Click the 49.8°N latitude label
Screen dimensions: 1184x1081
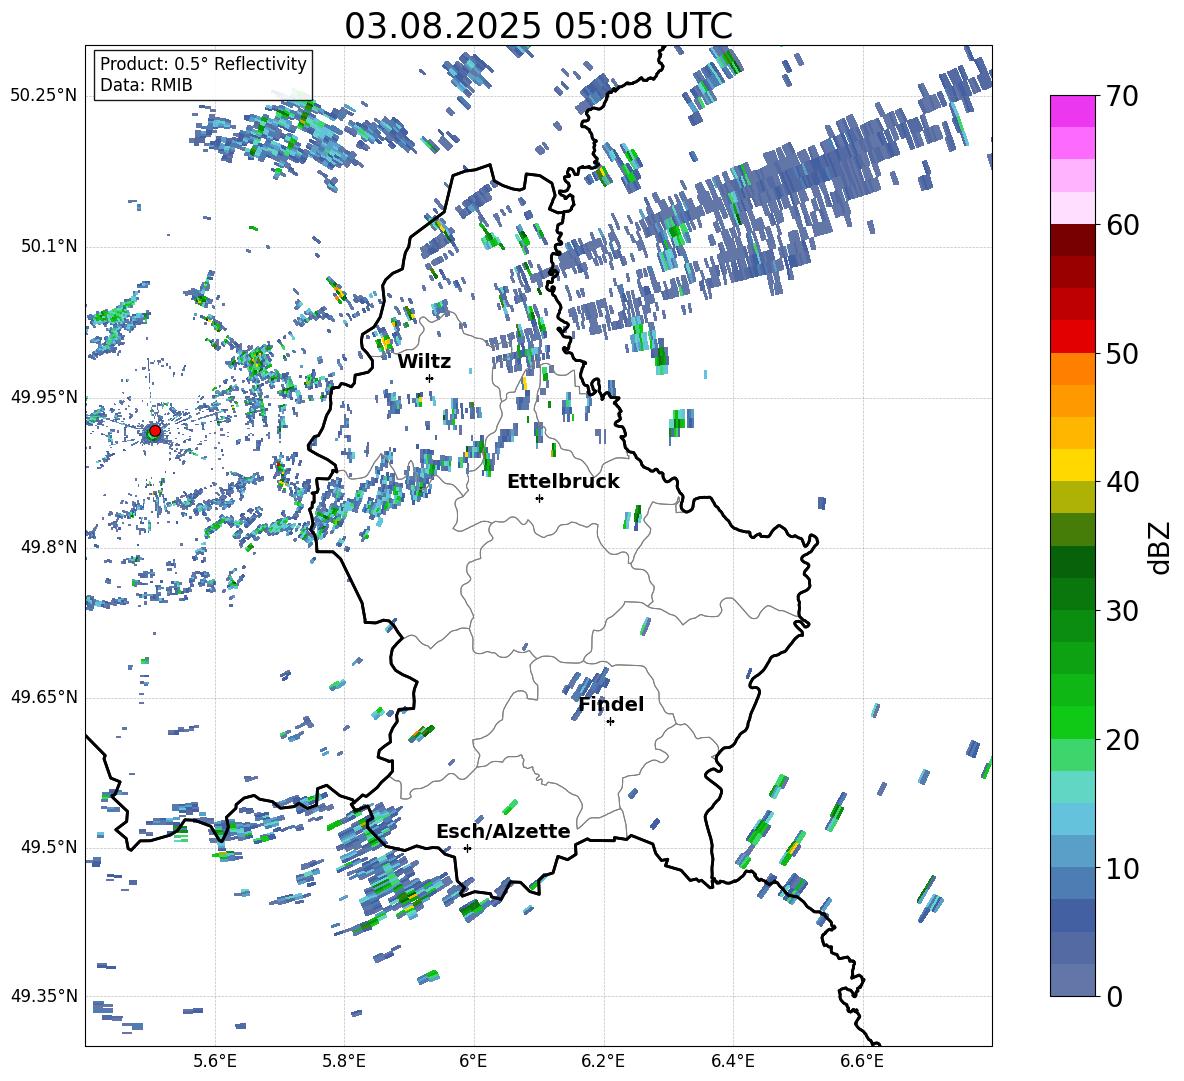pos(50,547)
